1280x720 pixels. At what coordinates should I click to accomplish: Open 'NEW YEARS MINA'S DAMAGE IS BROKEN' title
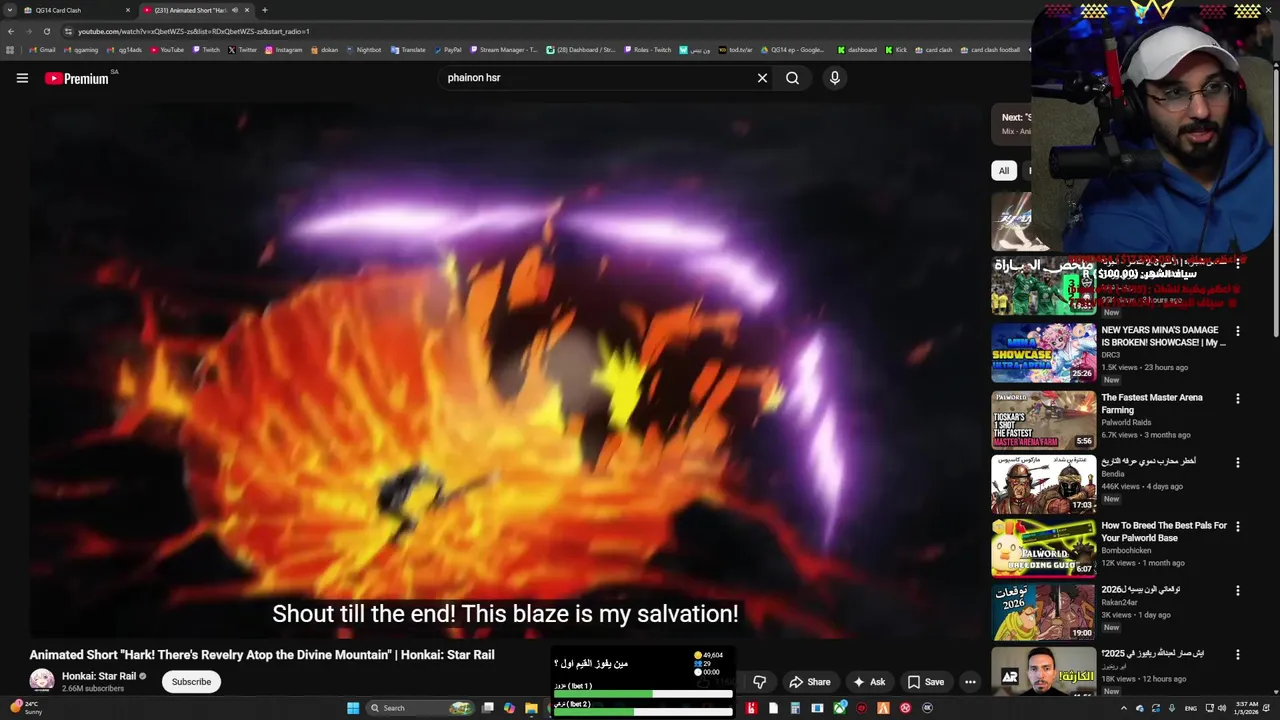click(x=1163, y=336)
